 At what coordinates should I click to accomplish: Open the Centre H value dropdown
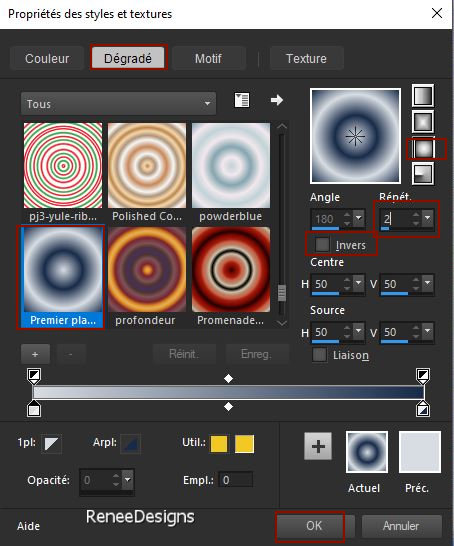pyautogui.click(x=359, y=283)
